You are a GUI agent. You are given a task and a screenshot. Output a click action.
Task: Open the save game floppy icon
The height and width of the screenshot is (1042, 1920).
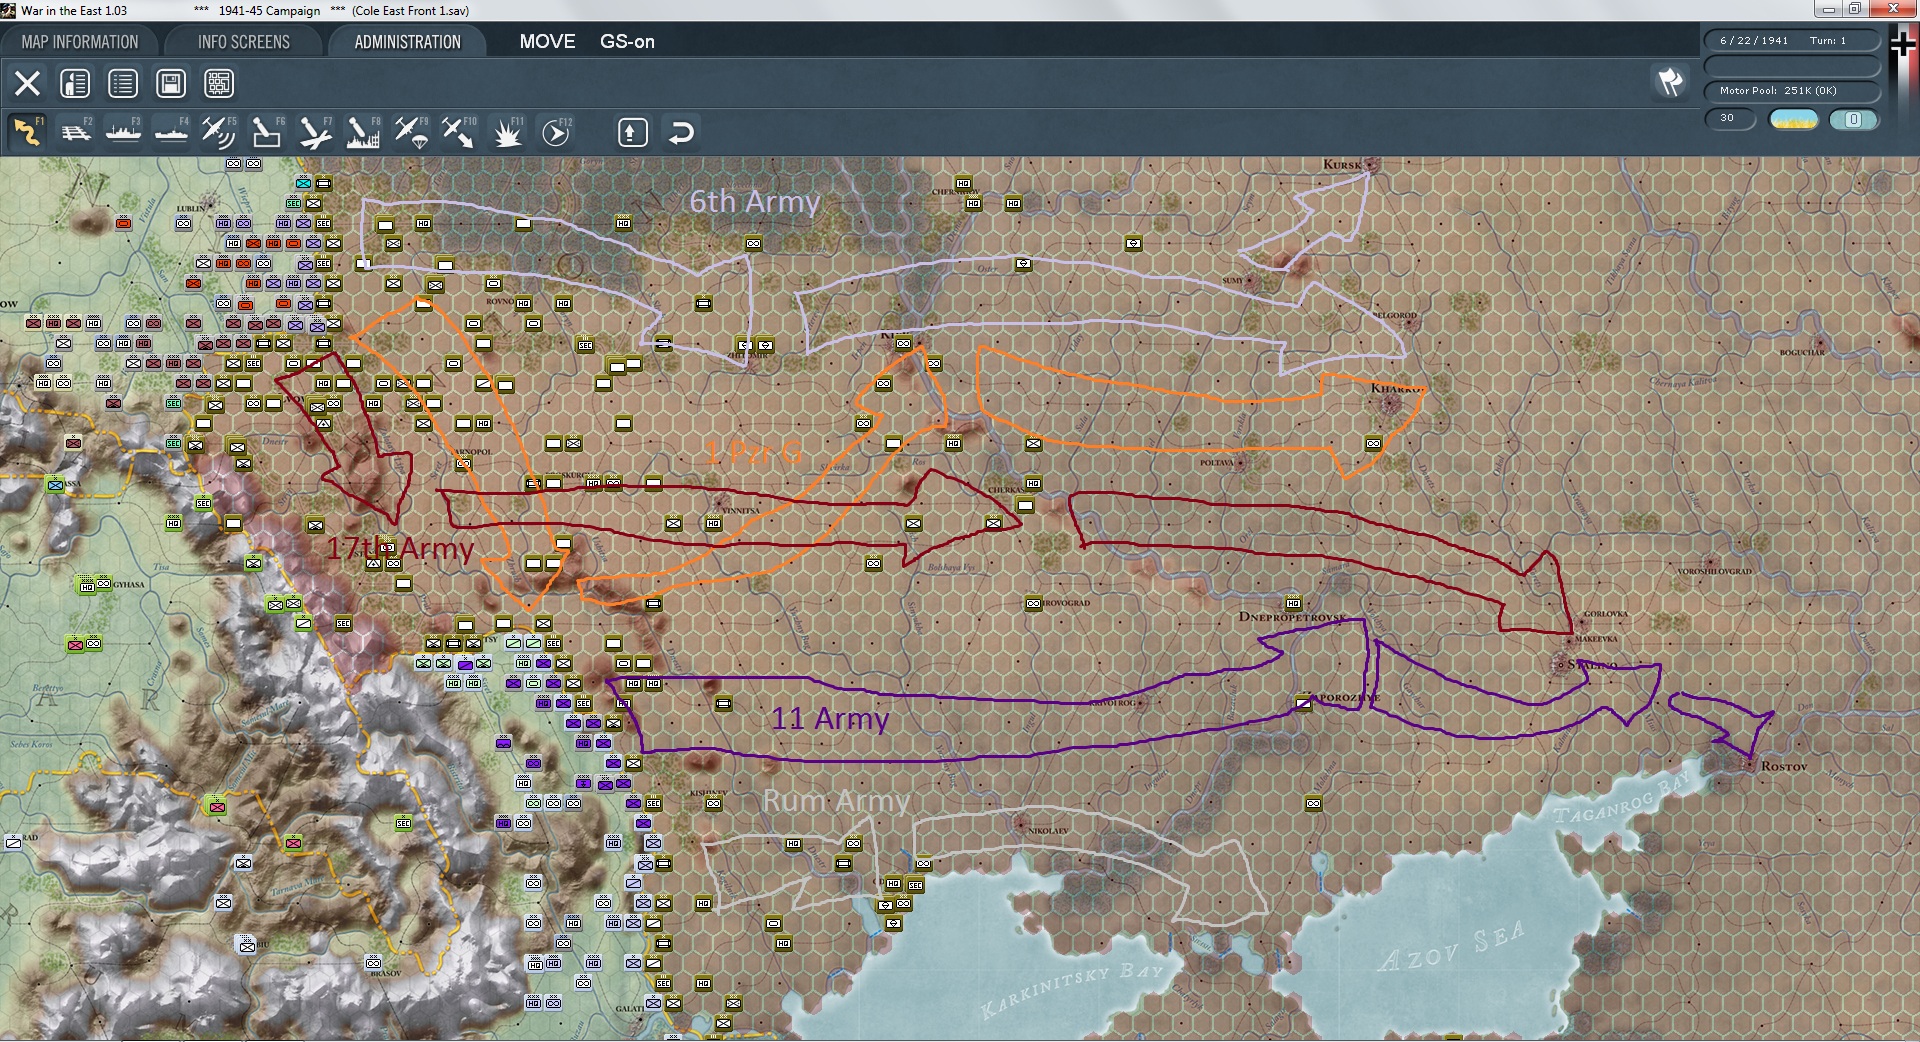point(171,83)
